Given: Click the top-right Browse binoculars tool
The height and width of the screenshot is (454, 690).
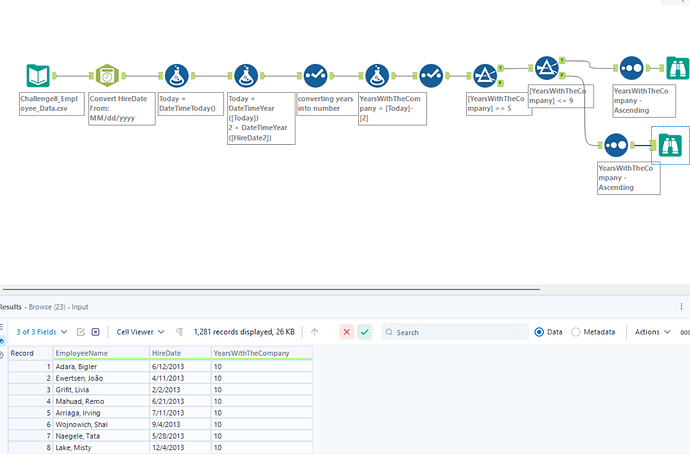Looking at the screenshot, I should pos(678,68).
